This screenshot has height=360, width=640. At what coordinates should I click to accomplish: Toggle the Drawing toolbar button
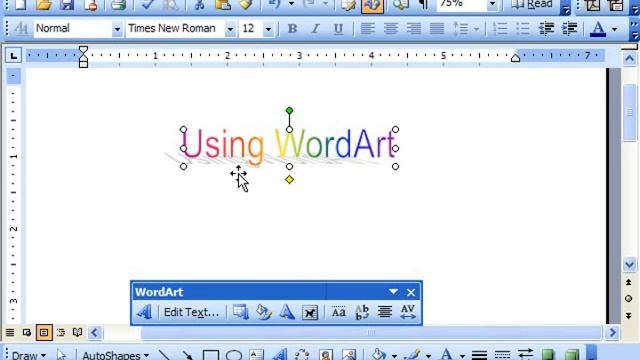pos(372,5)
